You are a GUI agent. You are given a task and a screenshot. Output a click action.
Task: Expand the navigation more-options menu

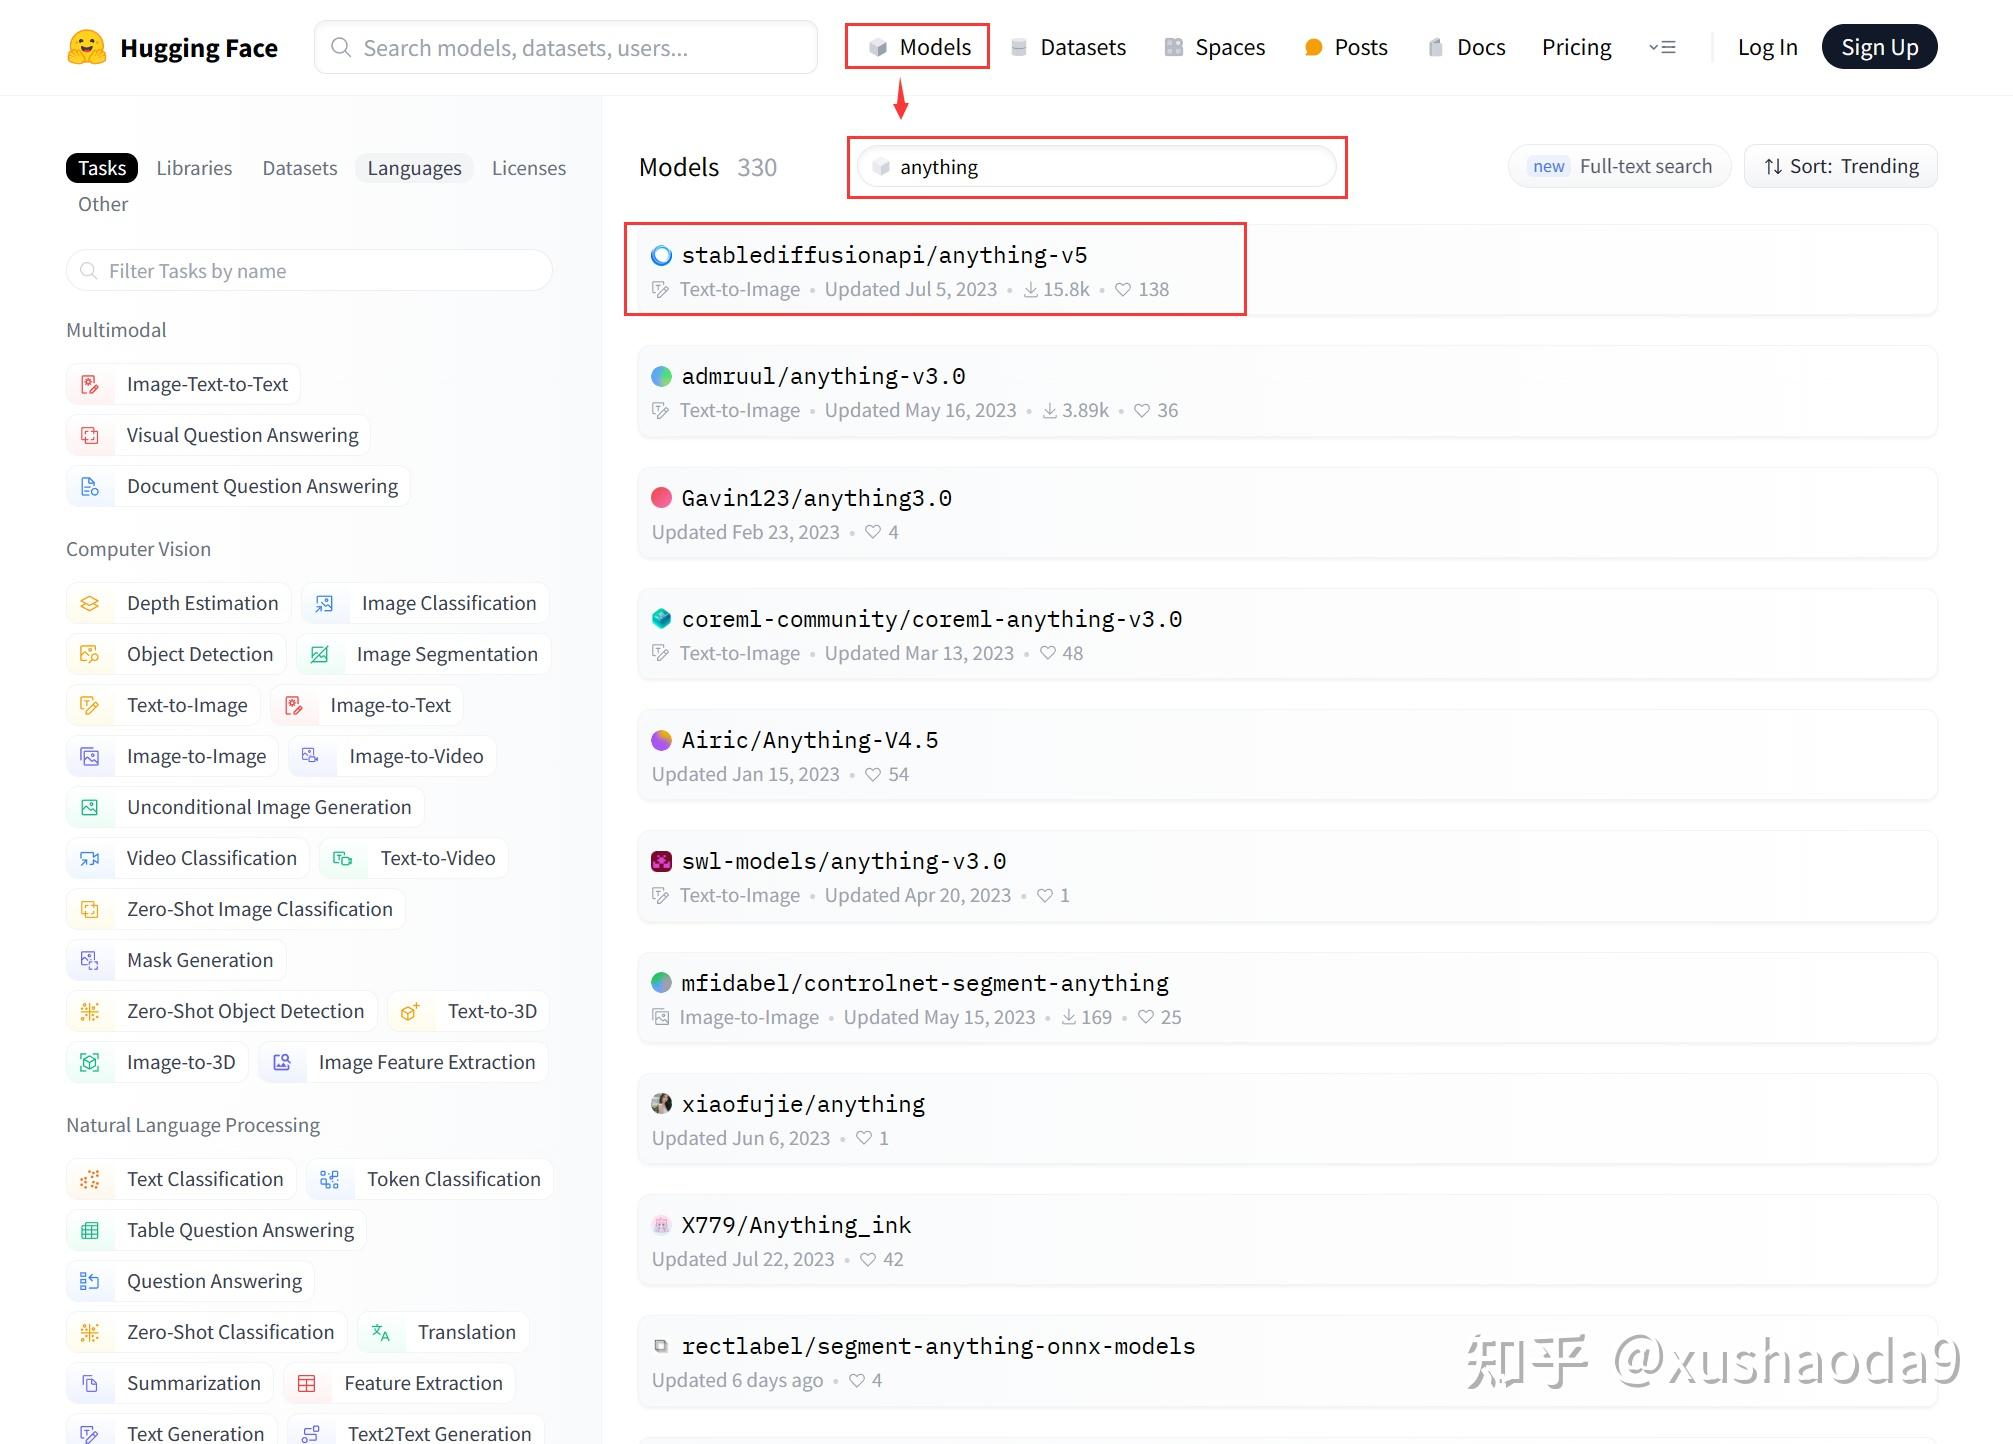point(1662,48)
